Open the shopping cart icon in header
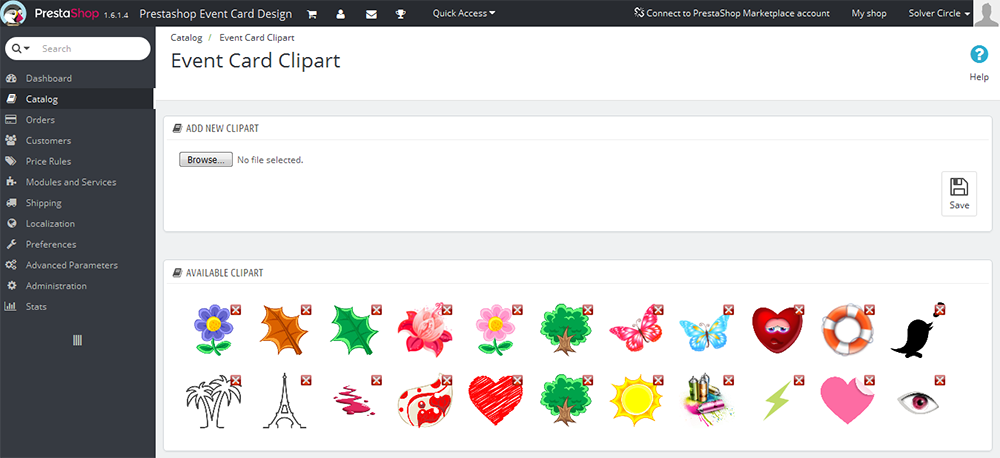 (x=312, y=13)
